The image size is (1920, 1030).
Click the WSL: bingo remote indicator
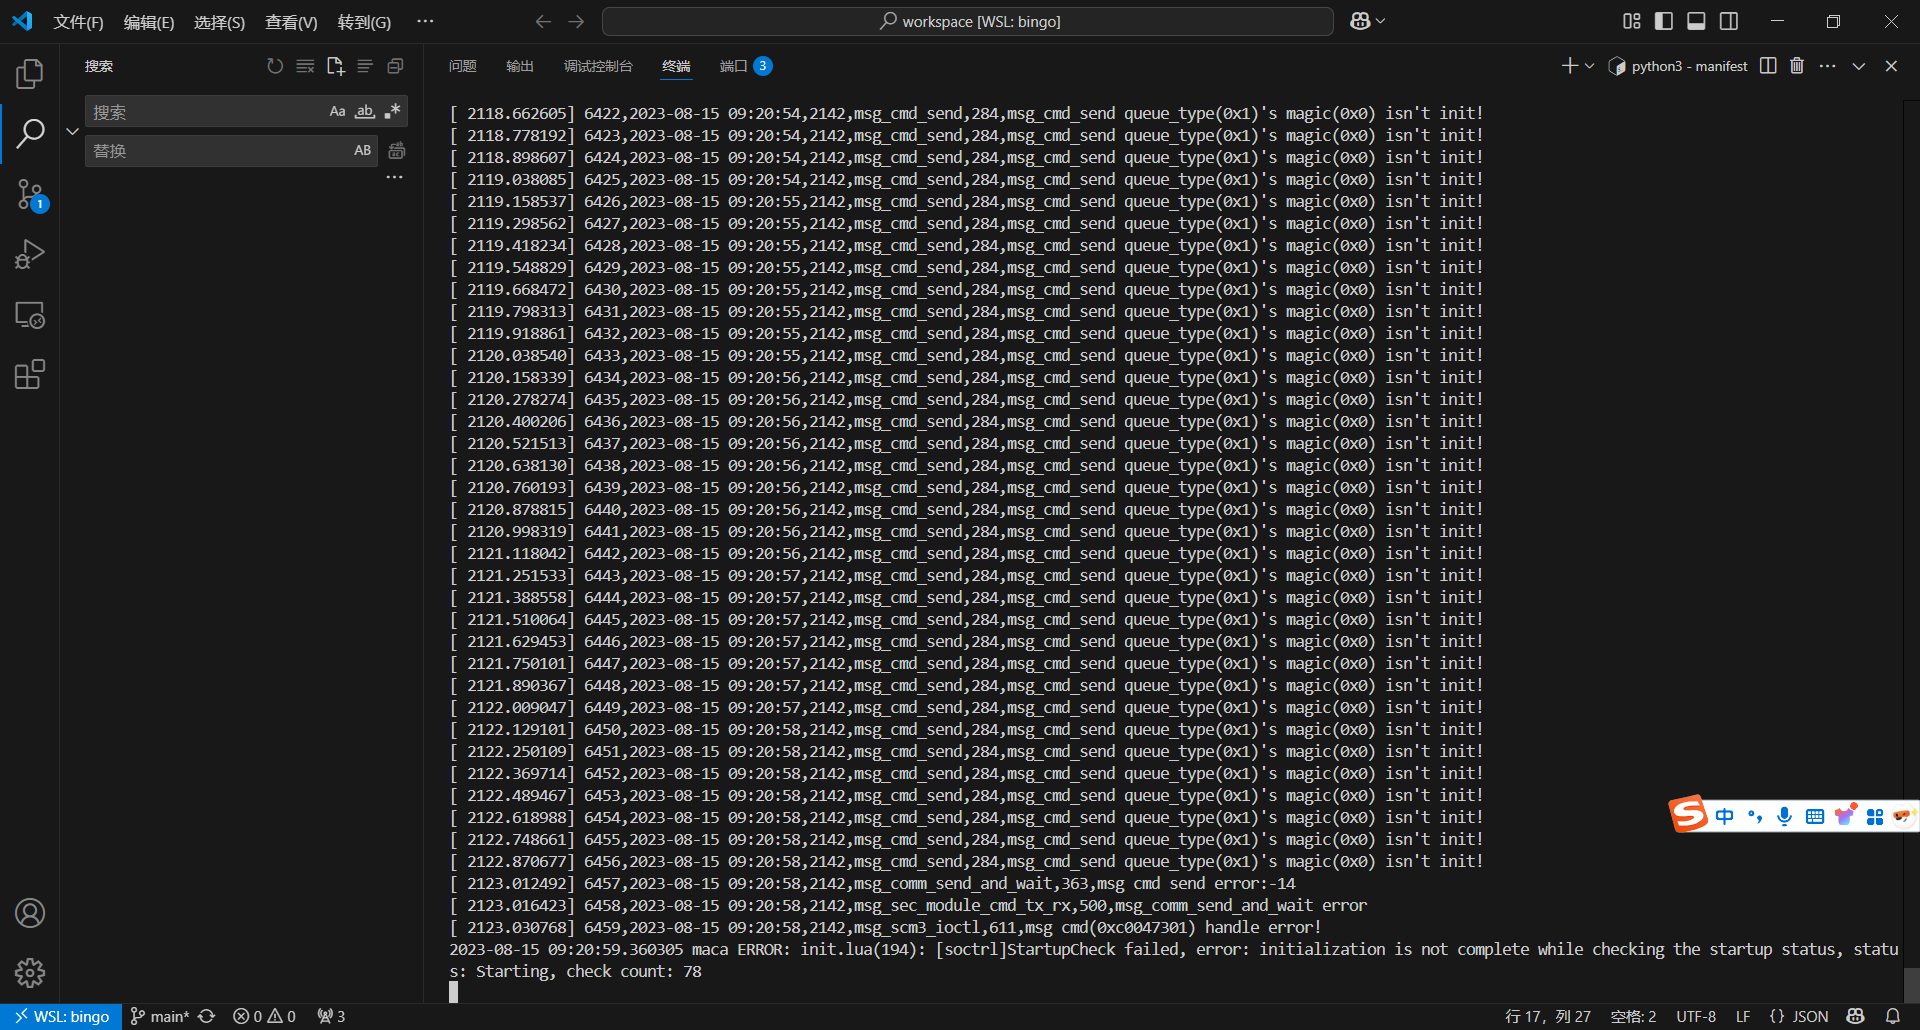(61, 1016)
